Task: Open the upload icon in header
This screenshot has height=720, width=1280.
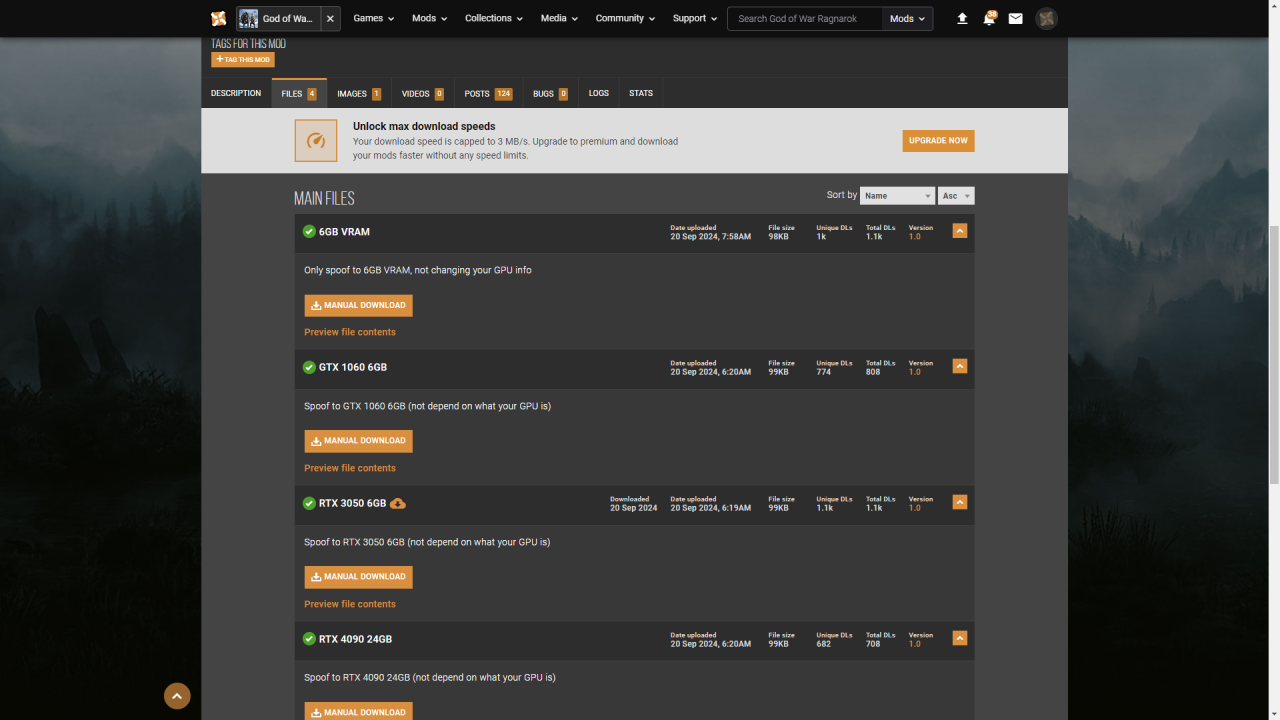Action: pos(962,18)
